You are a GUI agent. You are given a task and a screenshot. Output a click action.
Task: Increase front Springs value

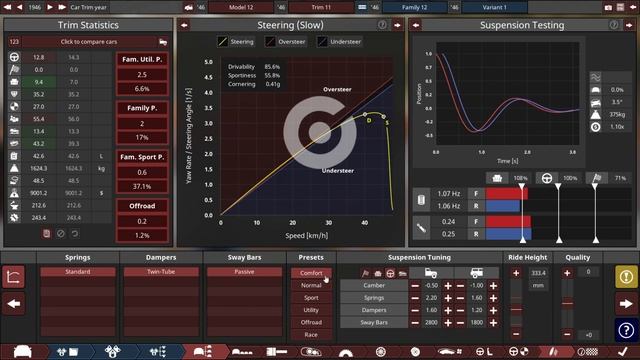pos(448,298)
